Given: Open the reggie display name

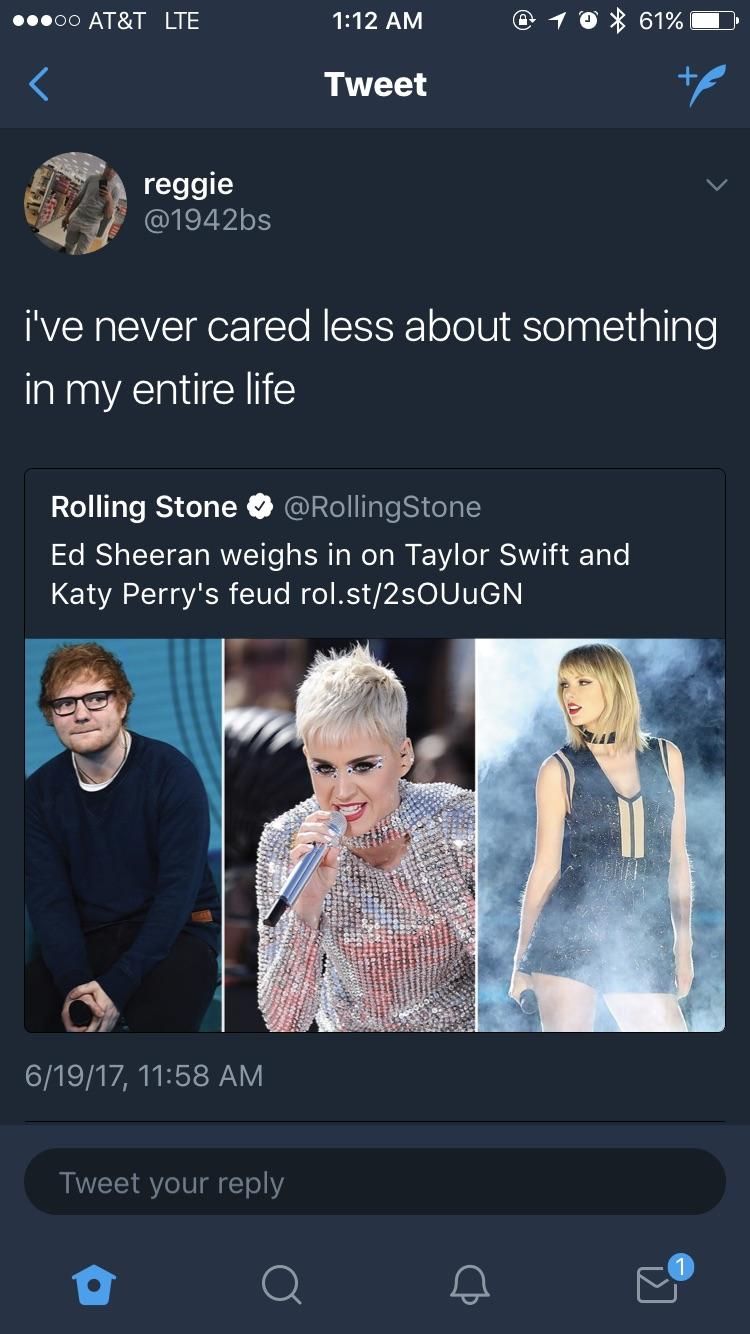Looking at the screenshot, I should pyautogui.click(x=188, y=183).
